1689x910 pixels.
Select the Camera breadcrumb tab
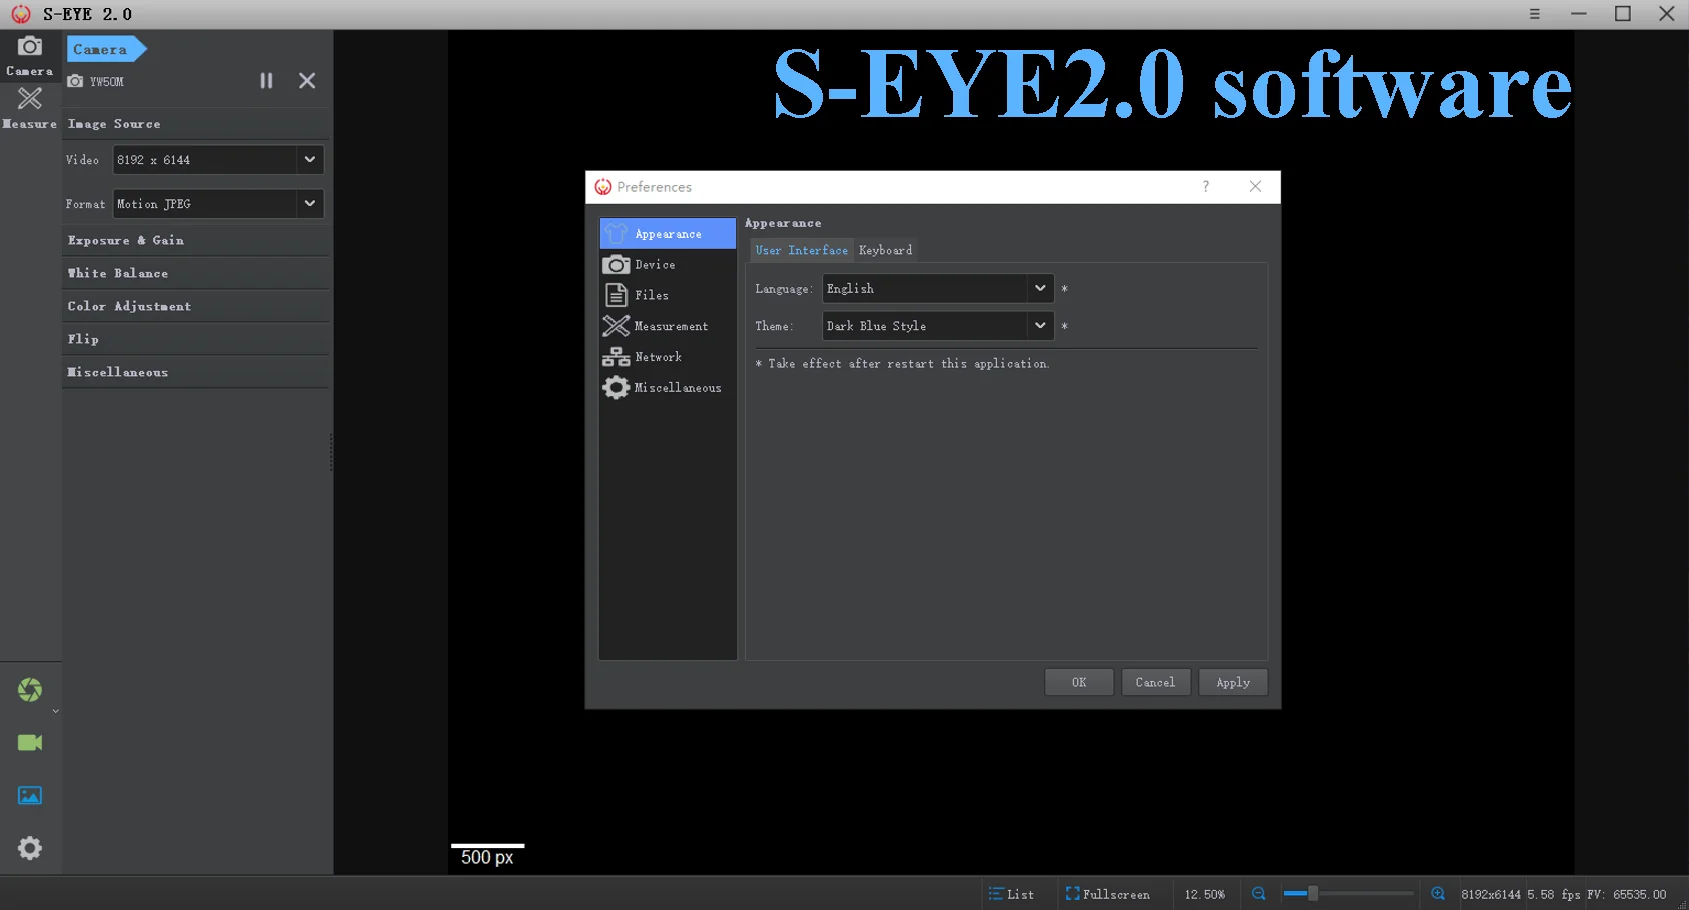pos(106,49)
